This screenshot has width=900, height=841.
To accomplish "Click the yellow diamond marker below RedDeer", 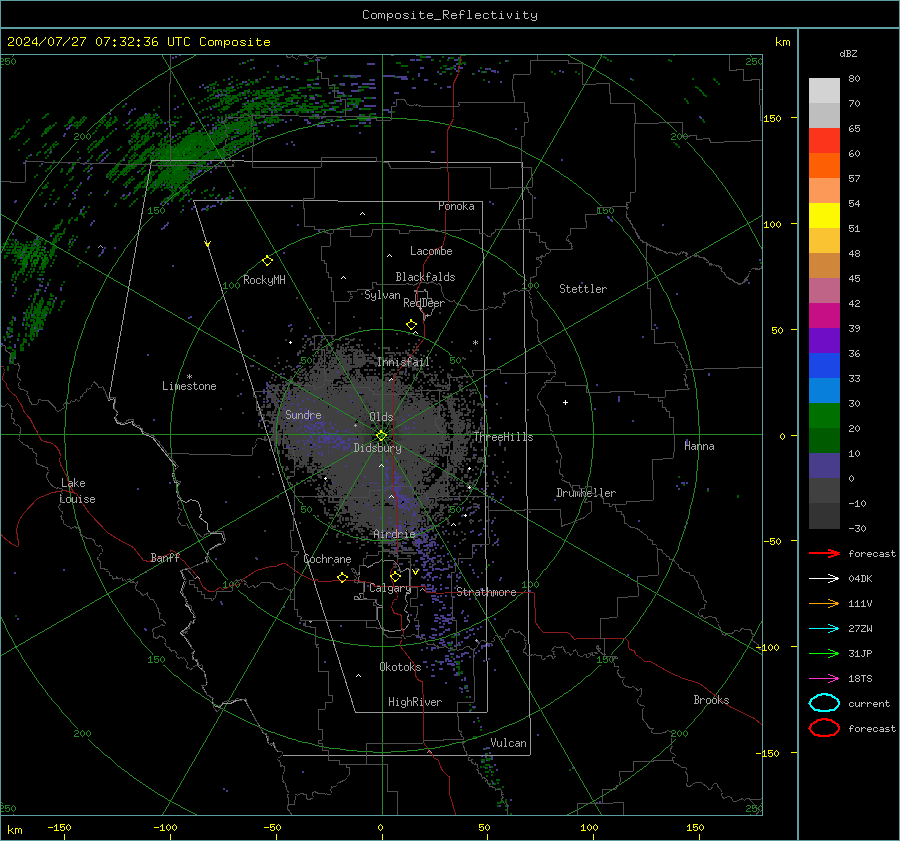I will tap(411, 325).
